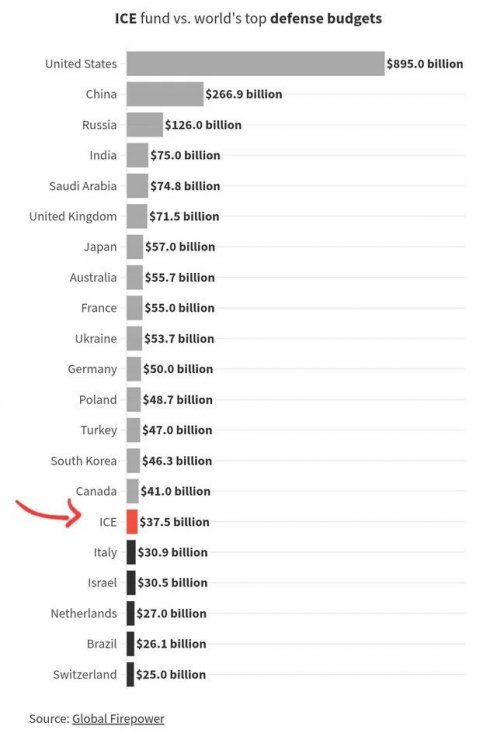Open the Global Firepower source link
Screen dimensions: 497x750
point(118,718)
